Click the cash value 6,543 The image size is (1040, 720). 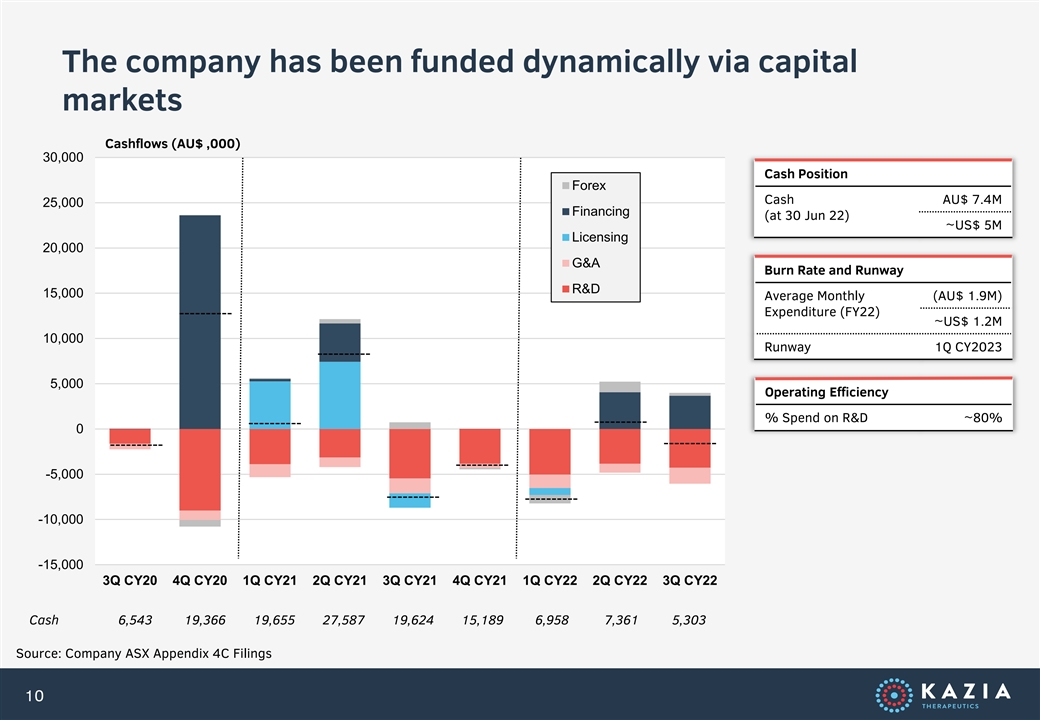coord(135,620)
